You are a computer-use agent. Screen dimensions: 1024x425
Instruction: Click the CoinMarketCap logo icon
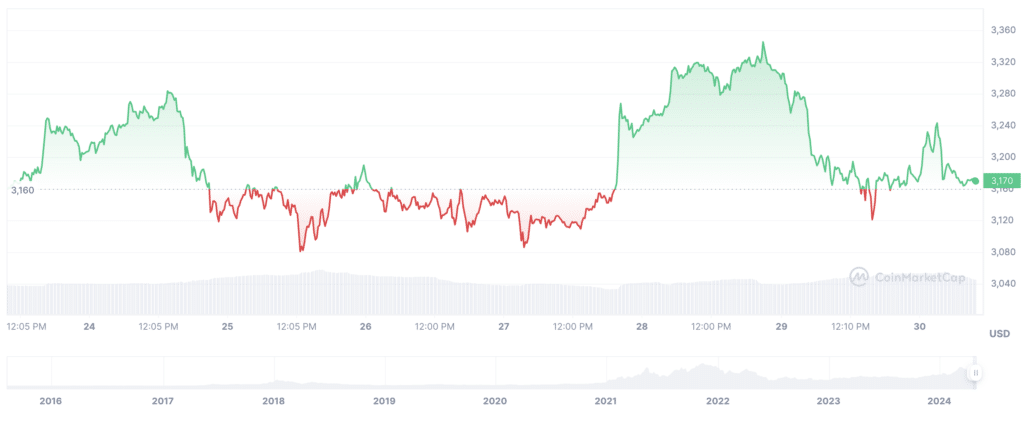click(x=858, y=276)
